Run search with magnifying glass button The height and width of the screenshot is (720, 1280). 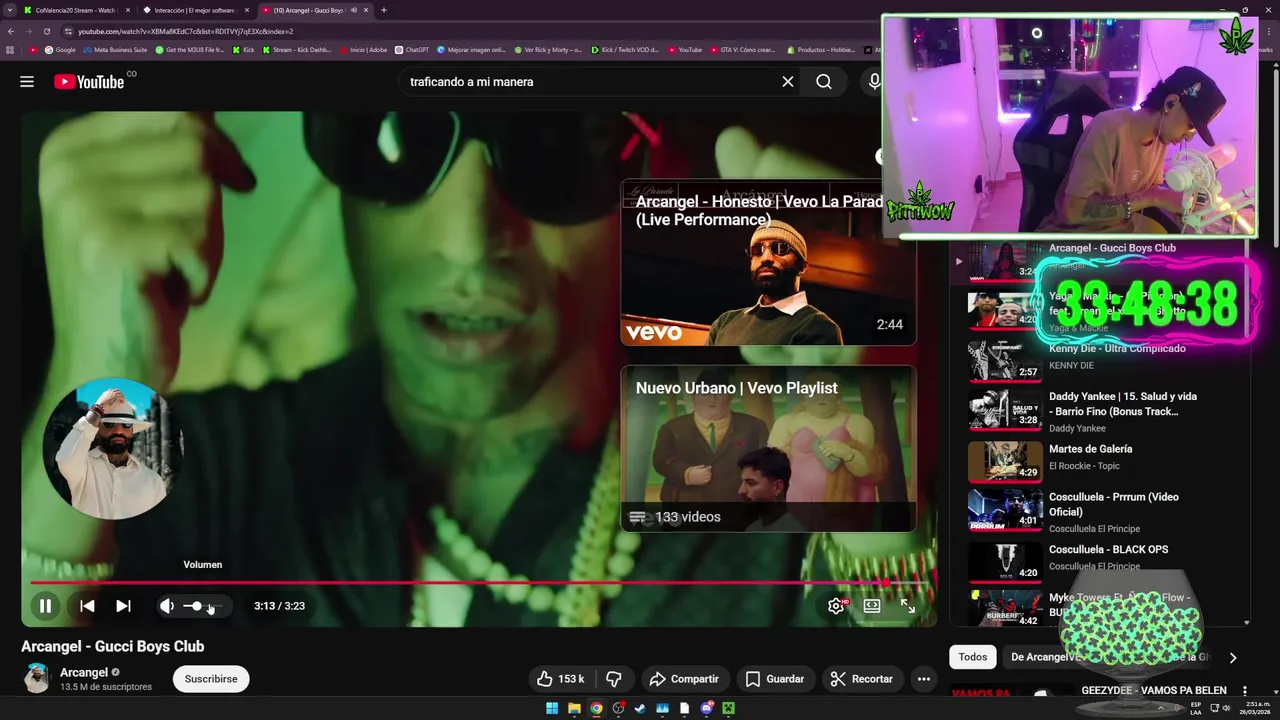click(824, 82)
